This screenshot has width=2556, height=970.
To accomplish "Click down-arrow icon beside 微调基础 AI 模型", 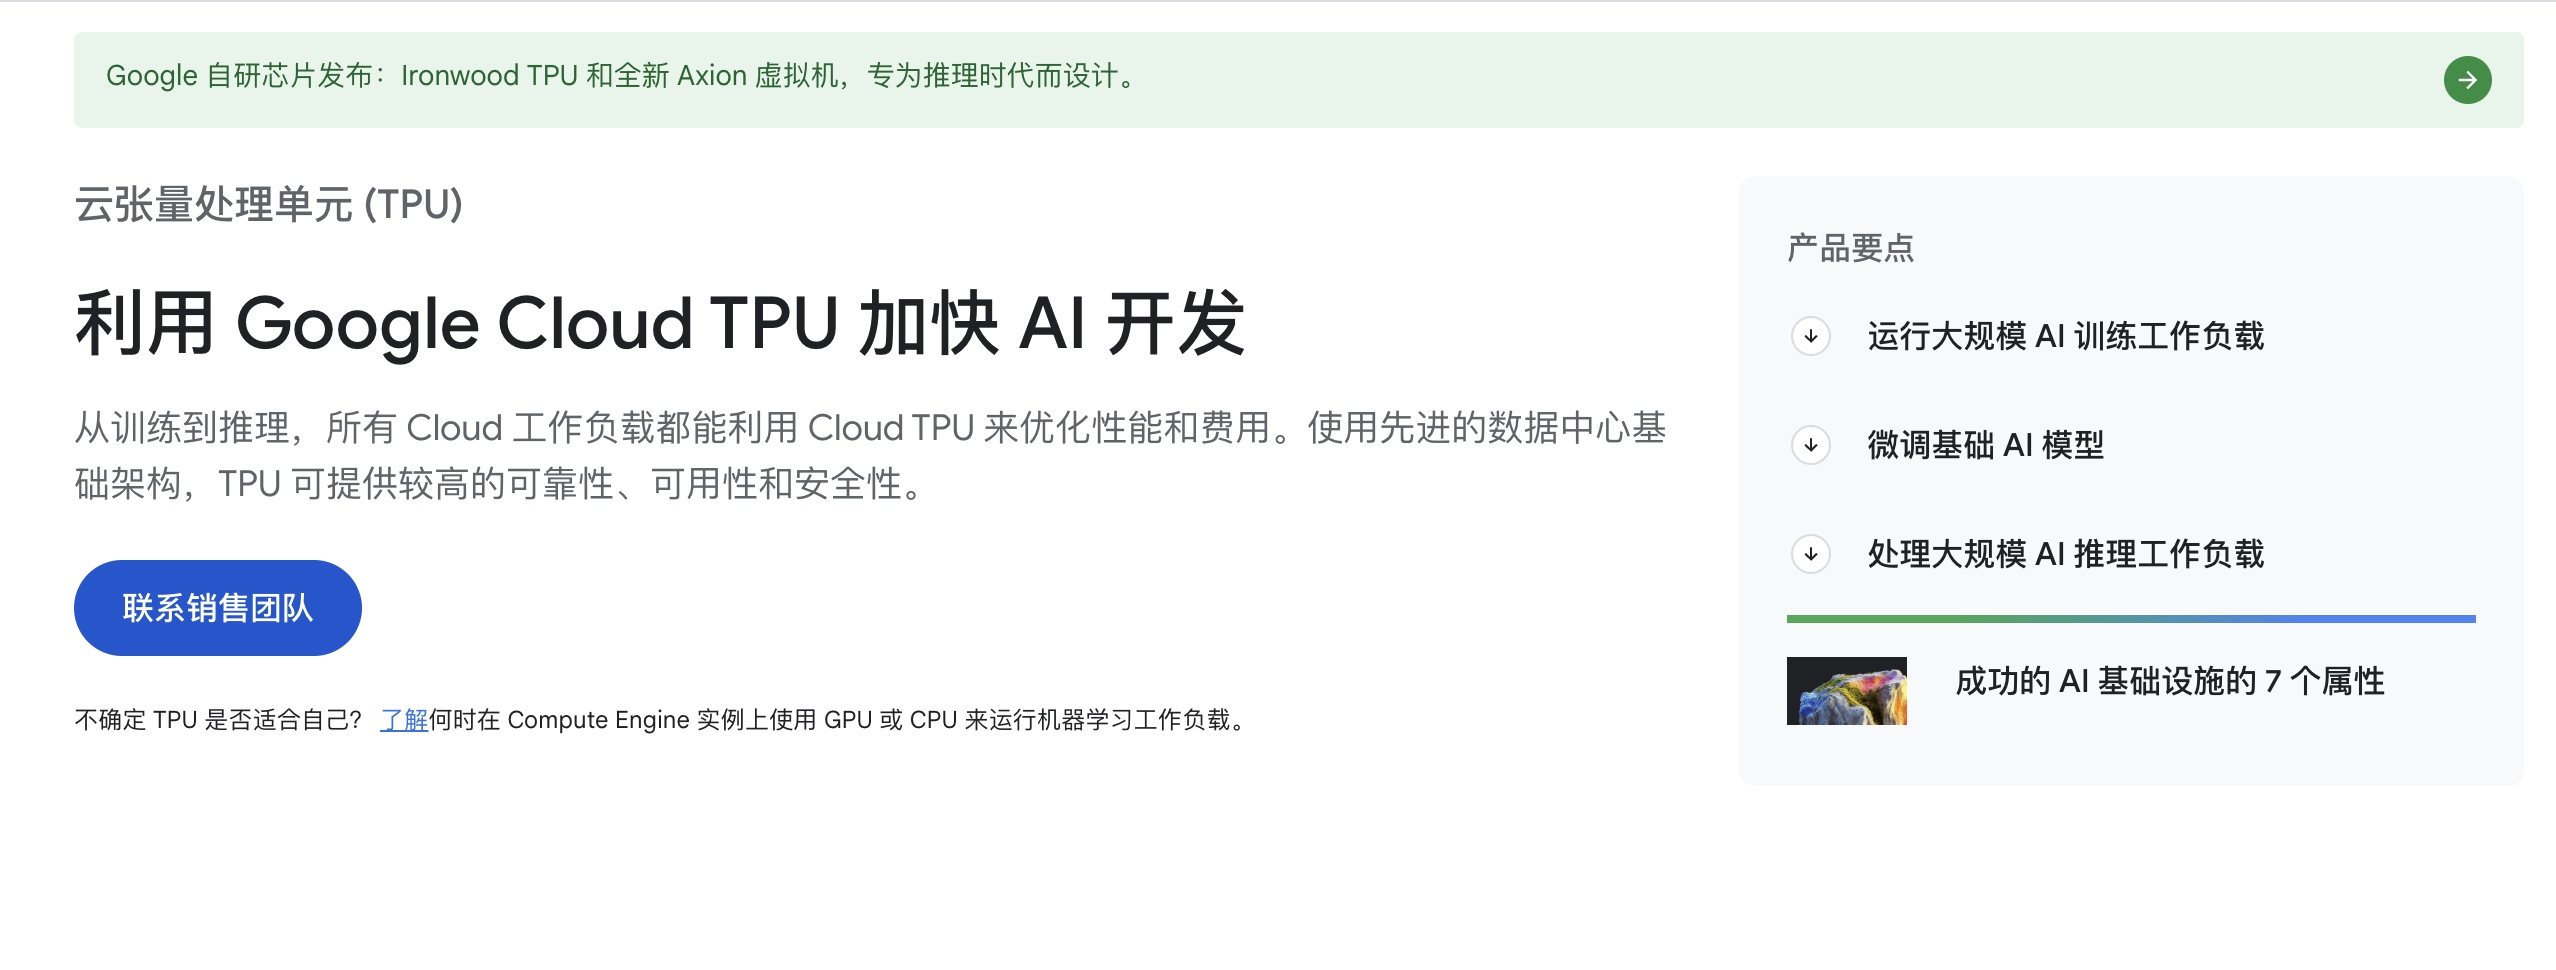I will point(1810,445).
